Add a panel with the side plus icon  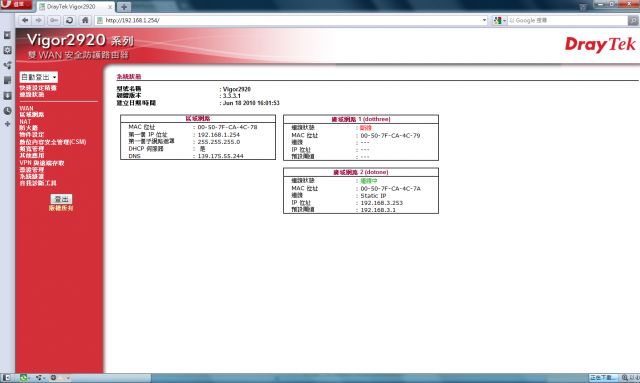pyautogui.click(x=7, y=124)
